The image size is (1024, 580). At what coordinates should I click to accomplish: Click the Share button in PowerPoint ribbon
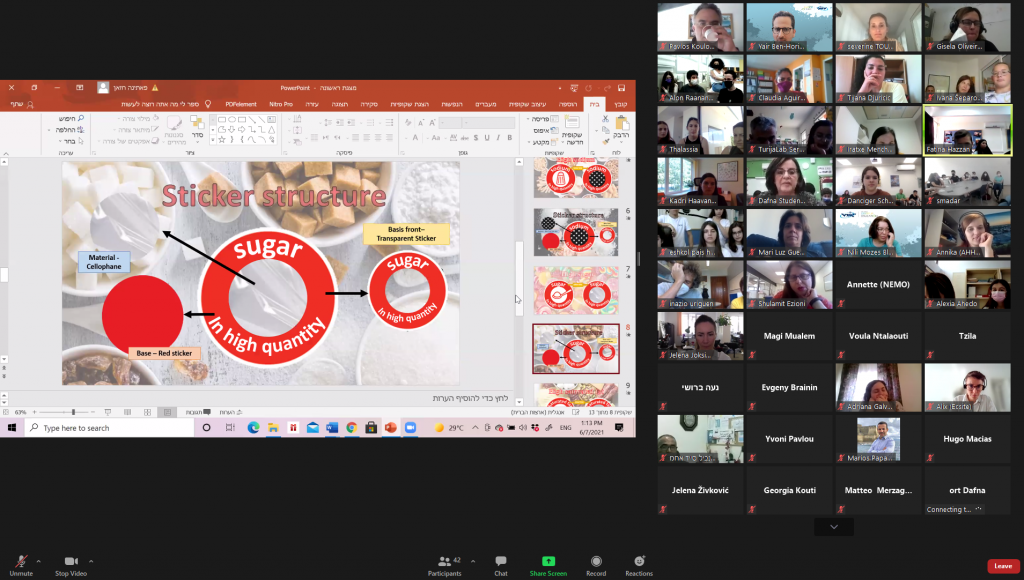(22, 105)
